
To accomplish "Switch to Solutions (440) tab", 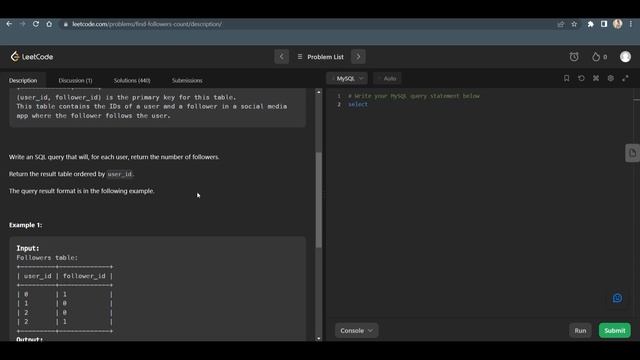I will (x=132, y=80).
